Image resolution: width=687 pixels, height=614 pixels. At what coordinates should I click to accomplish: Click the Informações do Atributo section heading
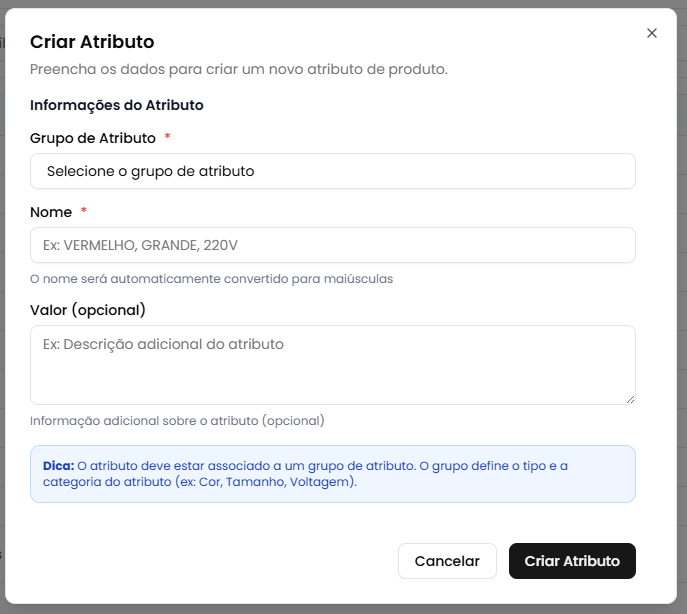click(x=117, y=105)
